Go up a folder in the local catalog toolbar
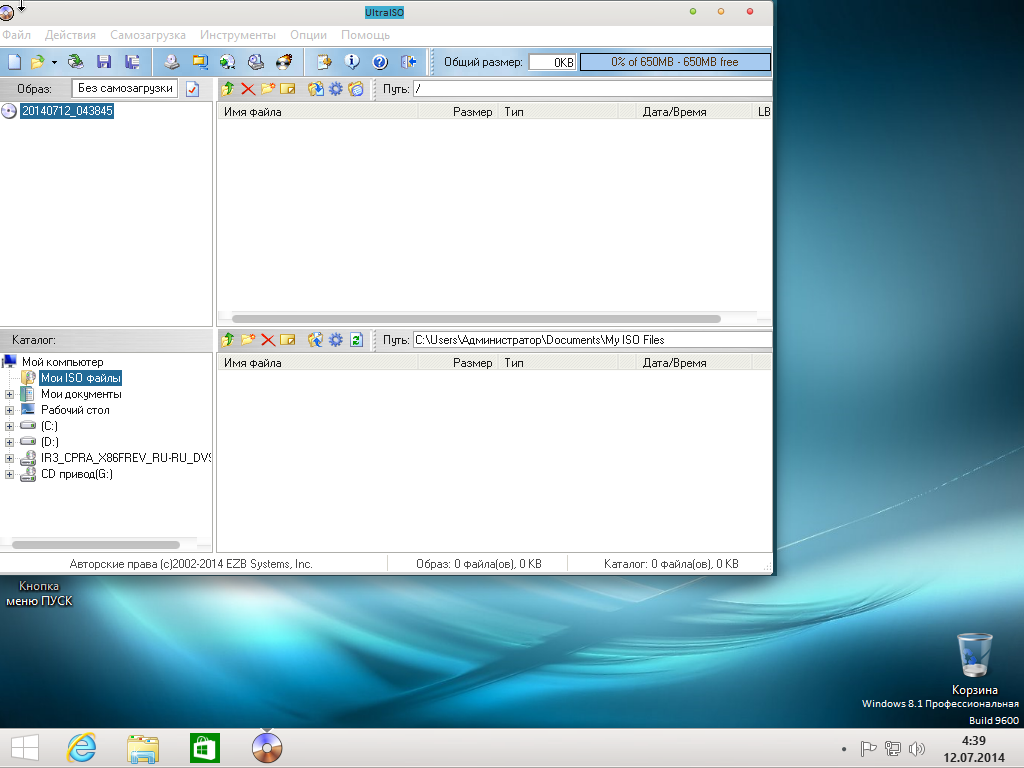The height and width of the screenshot is (768, 1024). coord(227,340)
